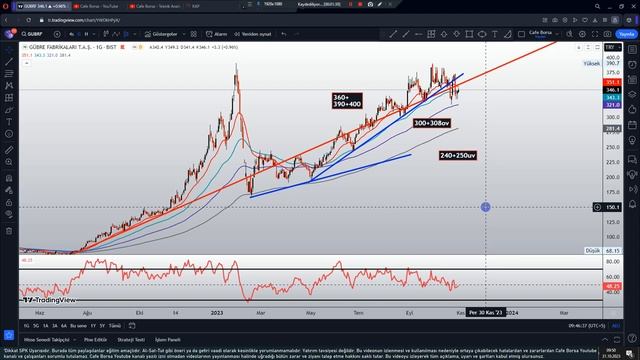Toggle hide all drawings eye icon
Image resolution: width=640 pixels, height=360 pixels.
pyautogui.click(x=9, y=214)
